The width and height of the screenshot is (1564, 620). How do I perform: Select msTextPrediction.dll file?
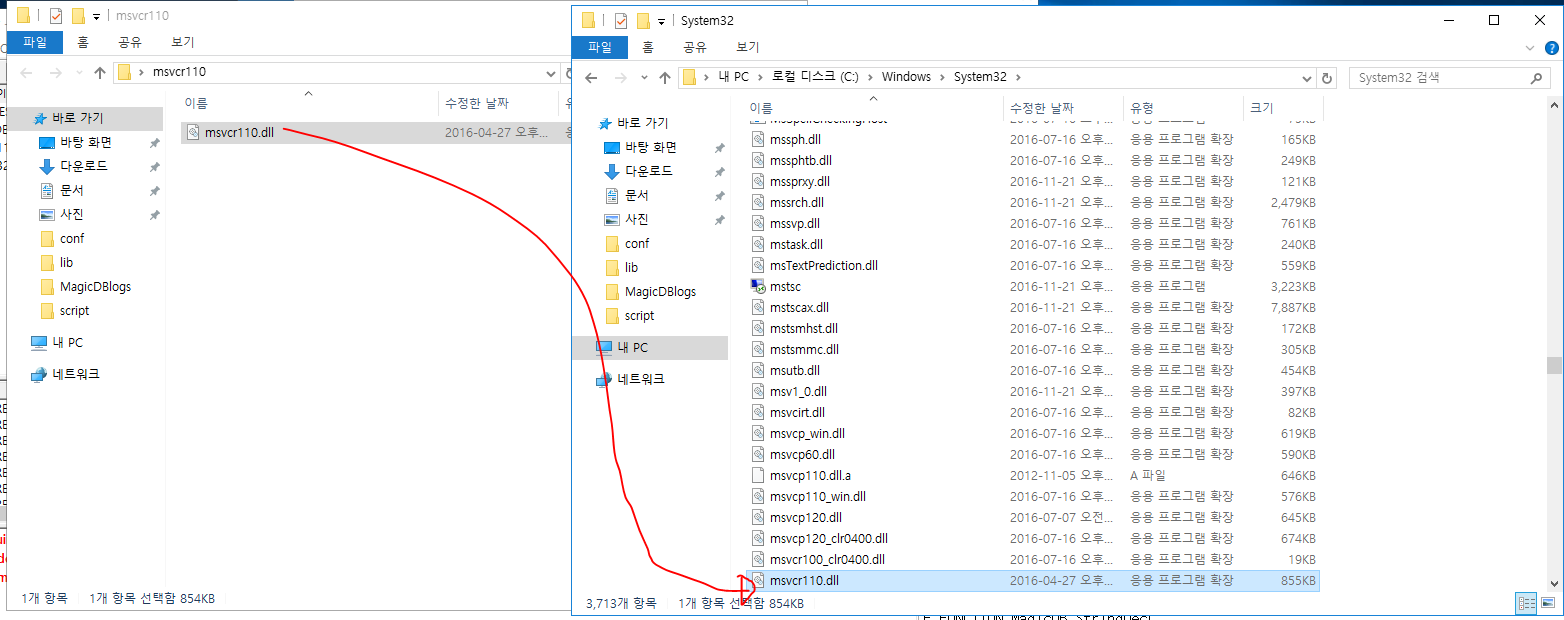823,265
